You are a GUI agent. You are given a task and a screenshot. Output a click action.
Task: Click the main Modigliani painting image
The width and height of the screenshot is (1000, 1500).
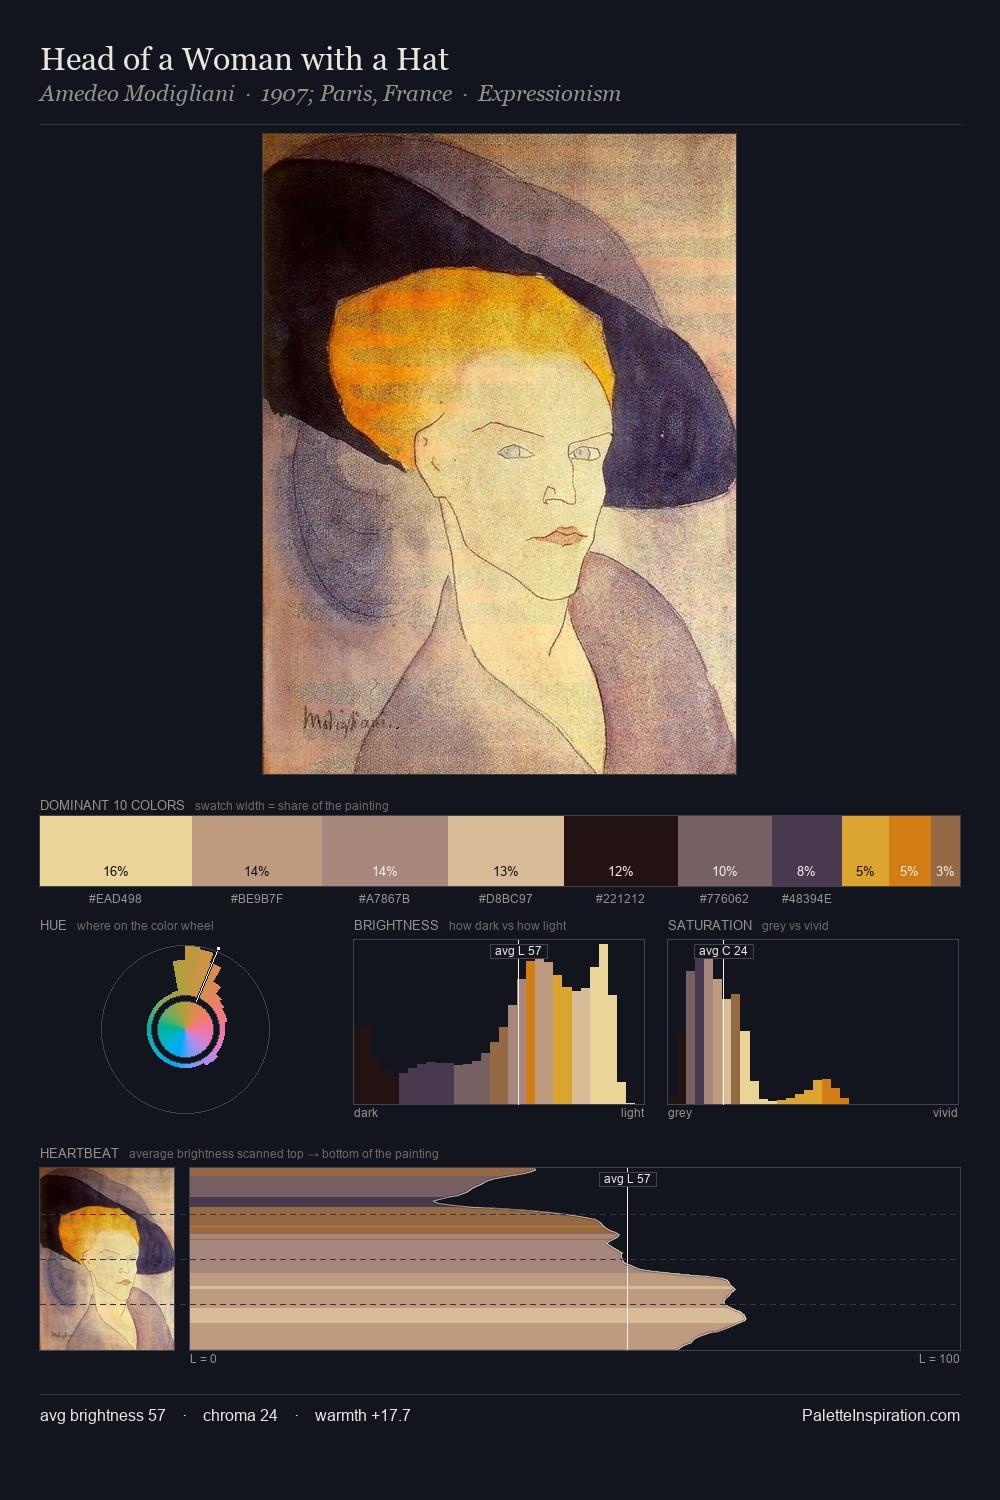pyautogui.click(x=499, y=454)
